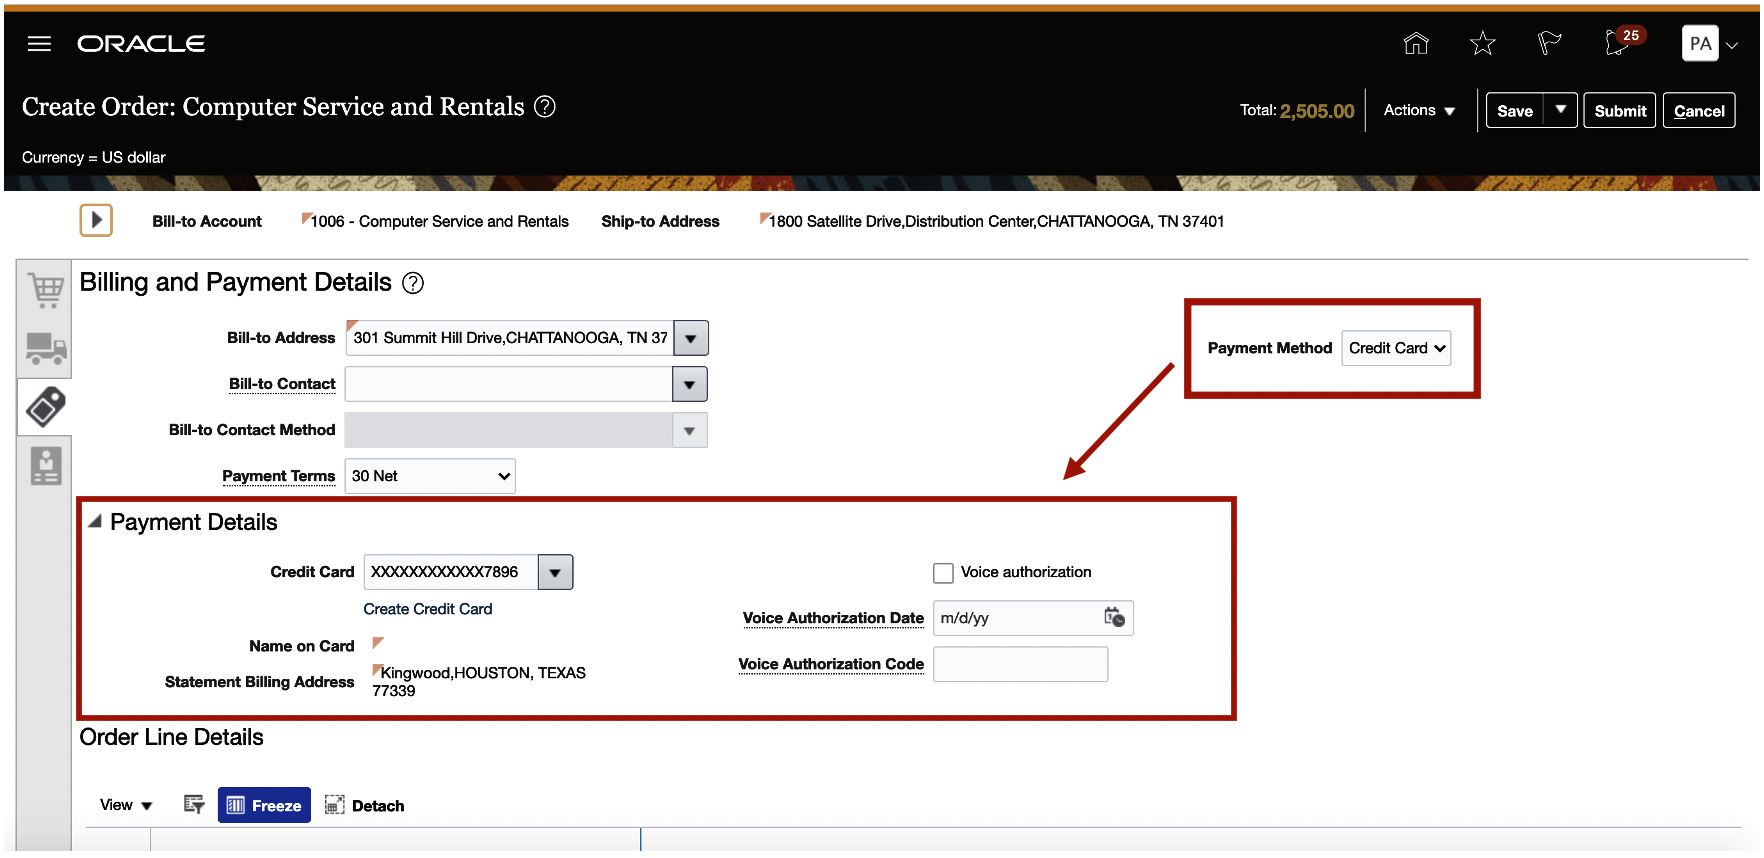1764x858 pixels.
Task: Open the hamburger navigator menu
Action: click(x=39, y=44)
